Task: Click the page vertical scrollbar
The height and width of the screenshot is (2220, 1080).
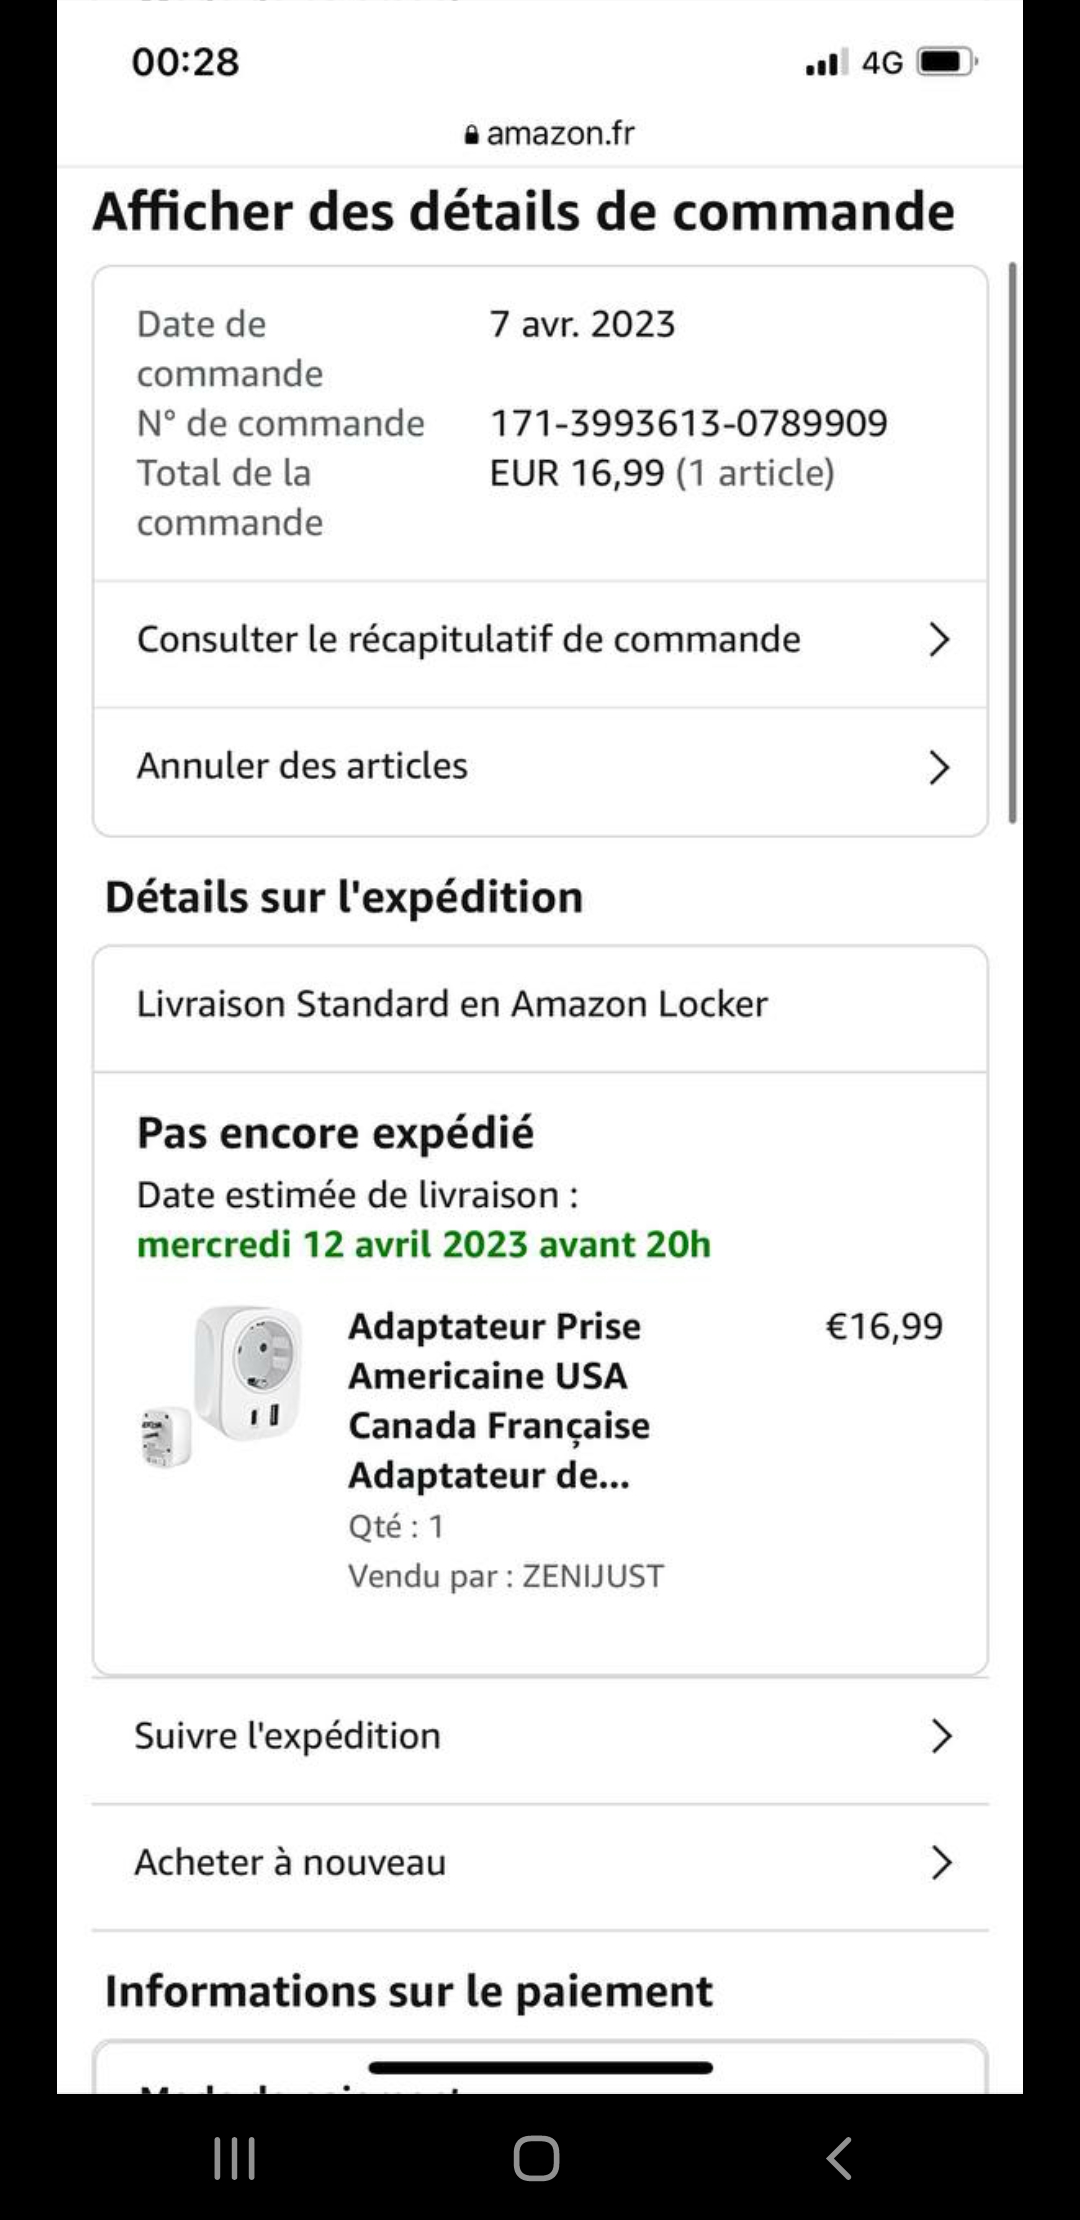Action: [1012, 540]
